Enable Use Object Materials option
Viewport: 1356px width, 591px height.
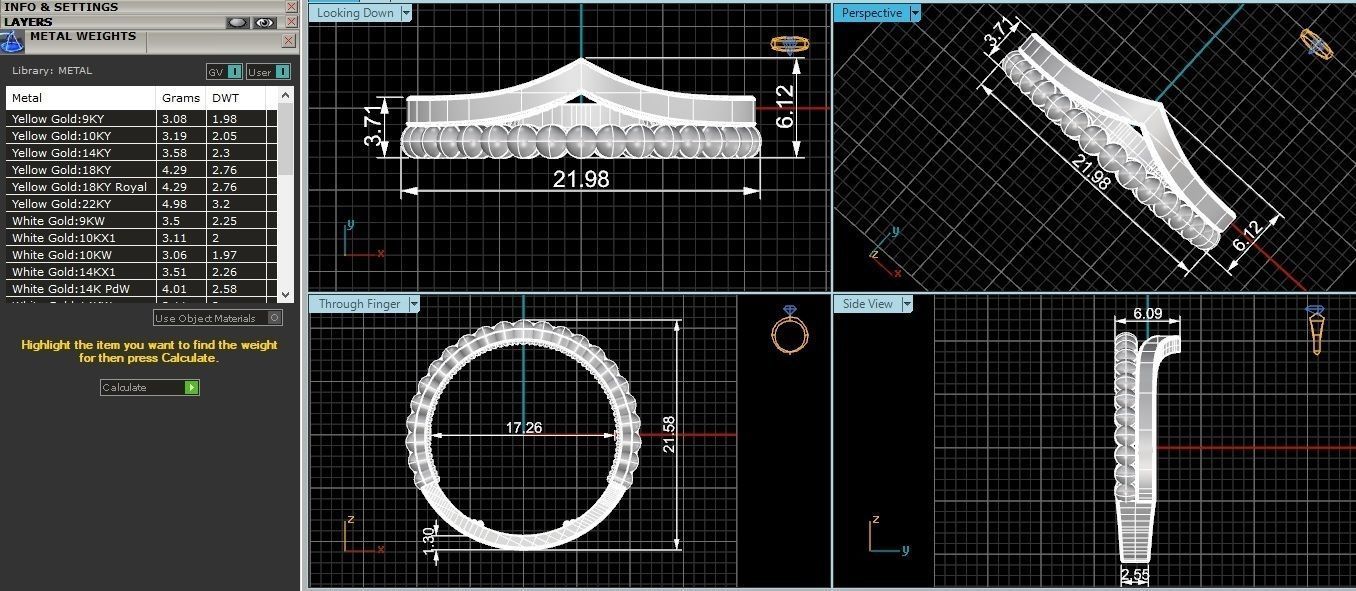(218, 318)
